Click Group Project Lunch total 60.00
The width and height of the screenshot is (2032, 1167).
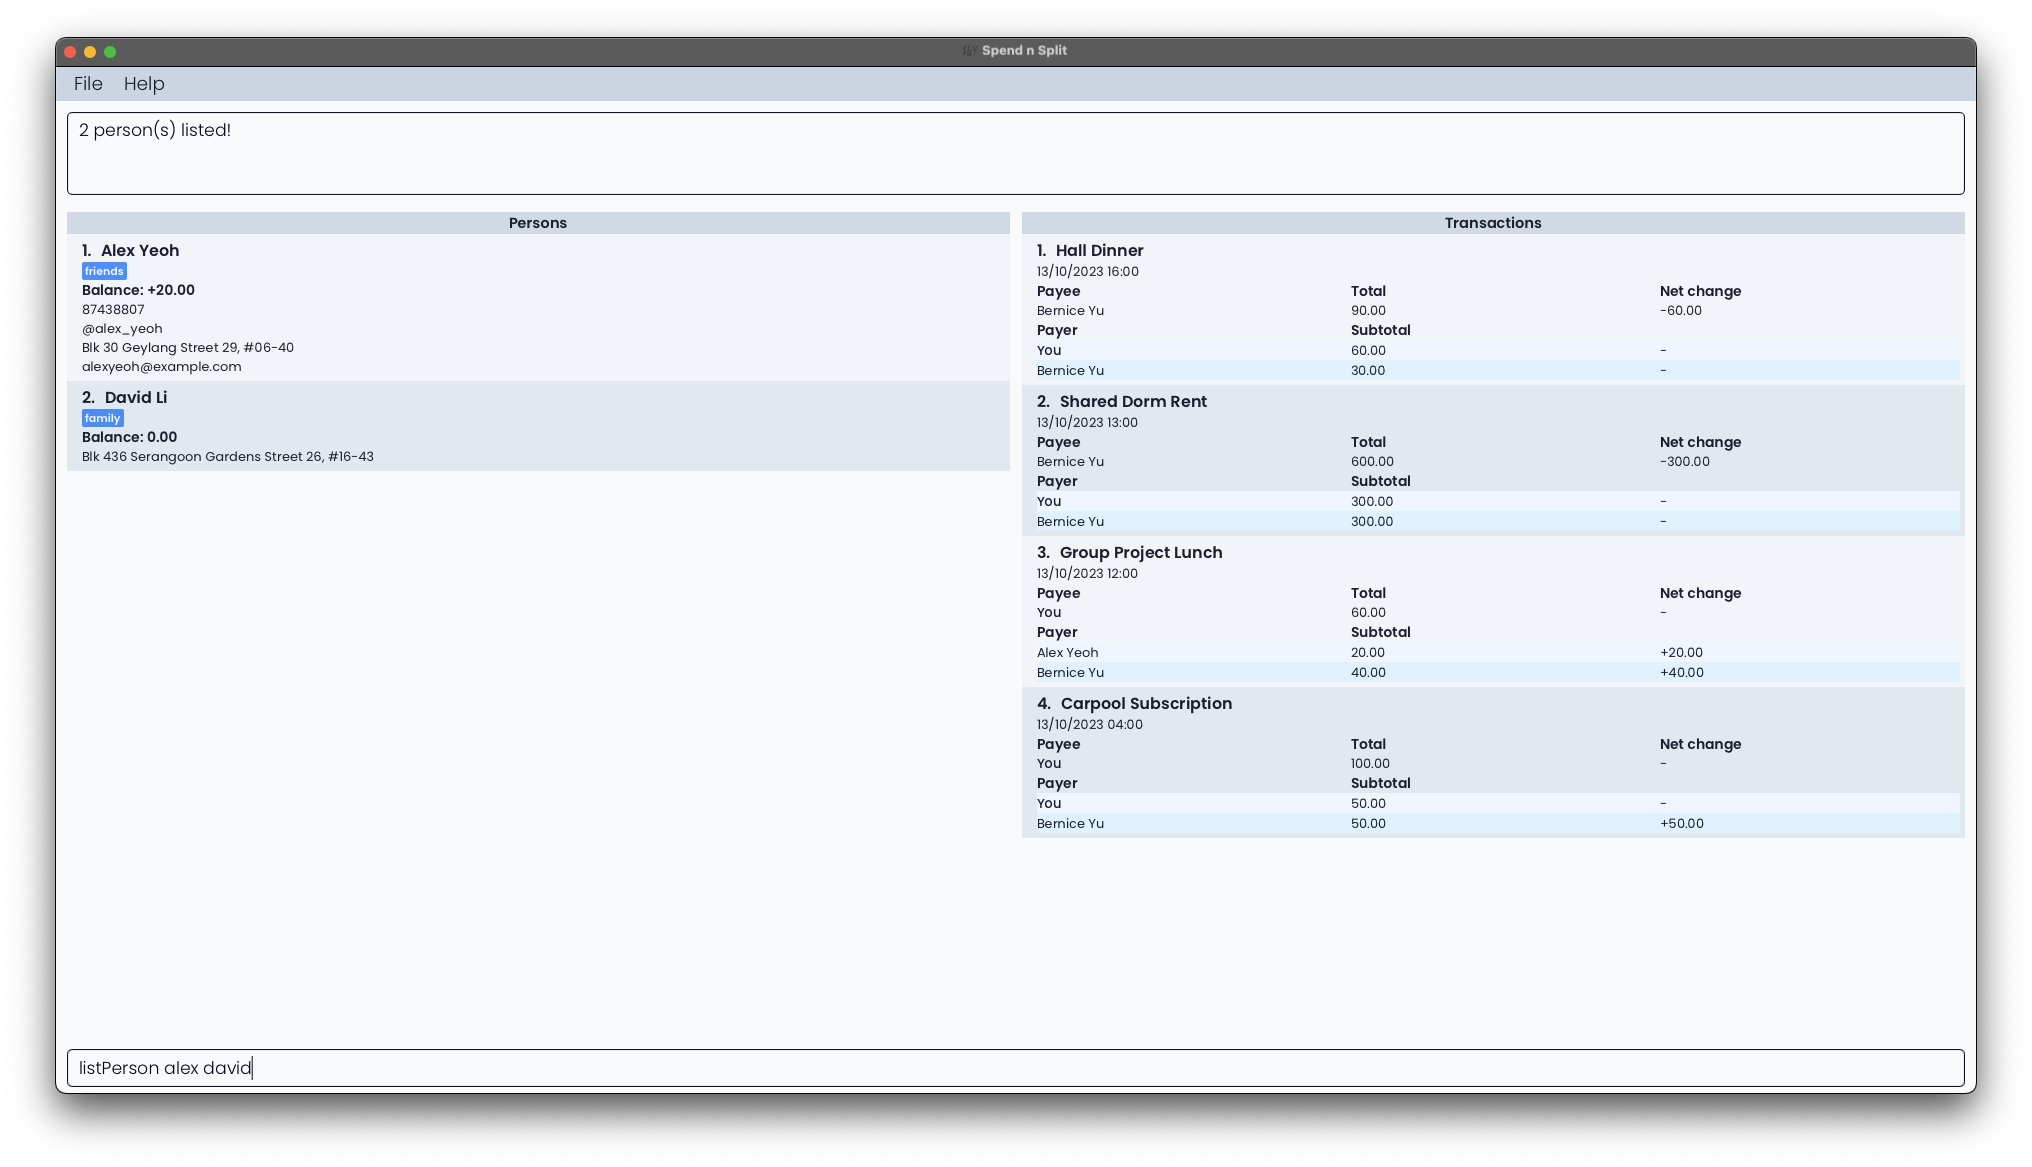point(1368,613)
